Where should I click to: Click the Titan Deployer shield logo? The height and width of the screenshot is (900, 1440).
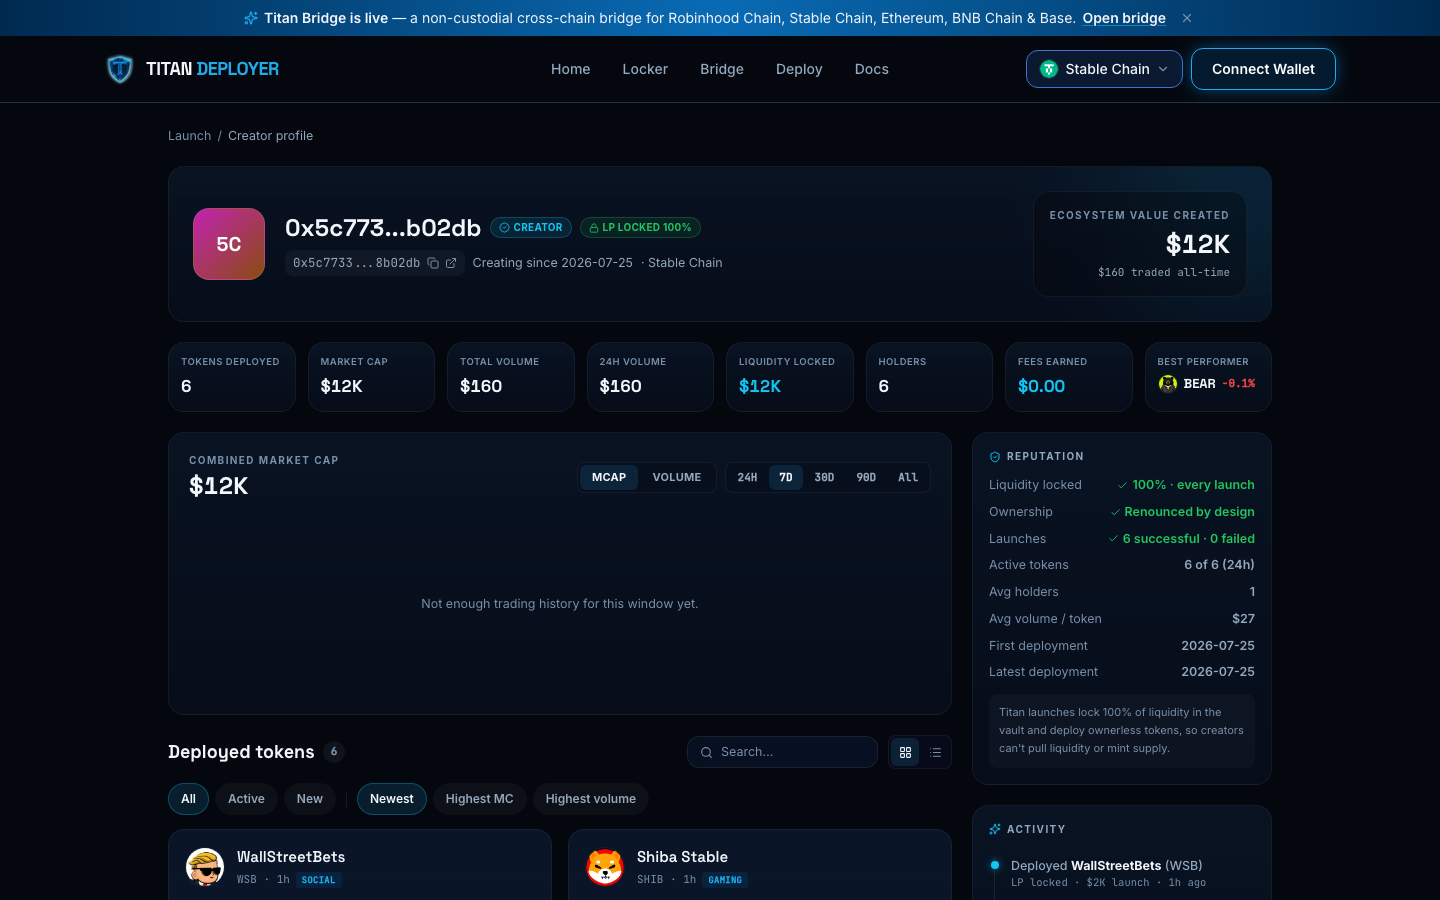pyautogui.click(x=120, y=69)
